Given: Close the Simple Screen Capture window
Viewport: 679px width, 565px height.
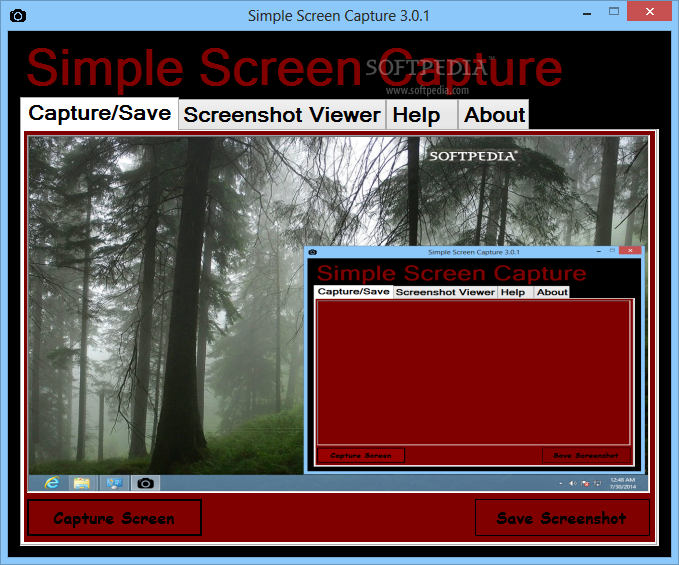Looking at the screenshot, I should [649, 12].
